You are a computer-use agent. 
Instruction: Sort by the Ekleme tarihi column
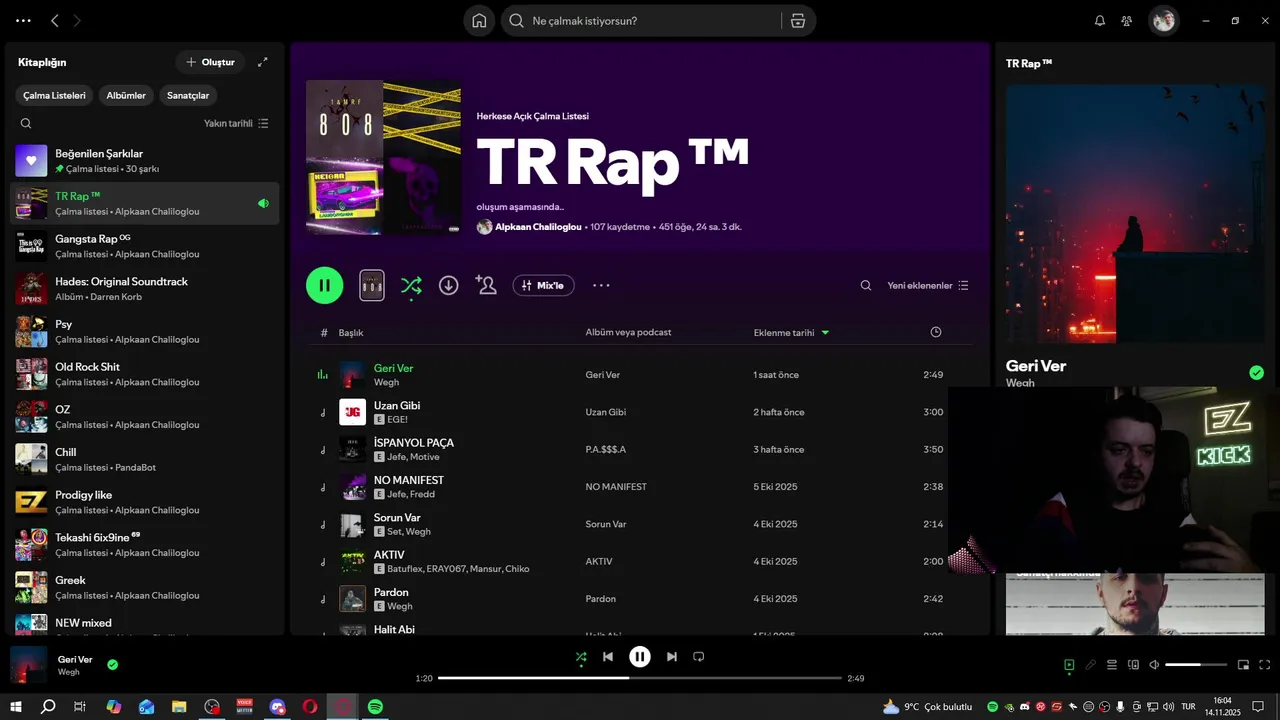point(791,332)
